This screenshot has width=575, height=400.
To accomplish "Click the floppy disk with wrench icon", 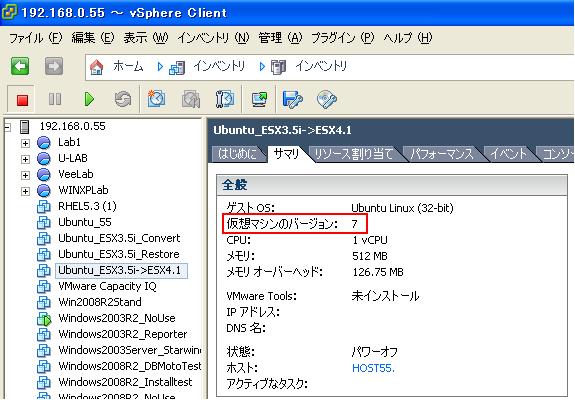I will (293, 99).
